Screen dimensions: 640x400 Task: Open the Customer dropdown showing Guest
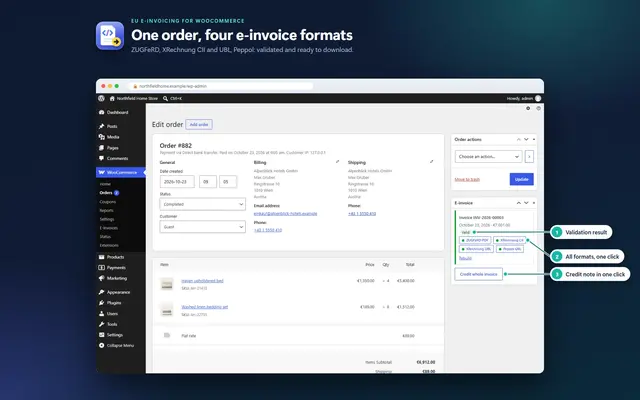pyautogui.click(x=202, y=227)
